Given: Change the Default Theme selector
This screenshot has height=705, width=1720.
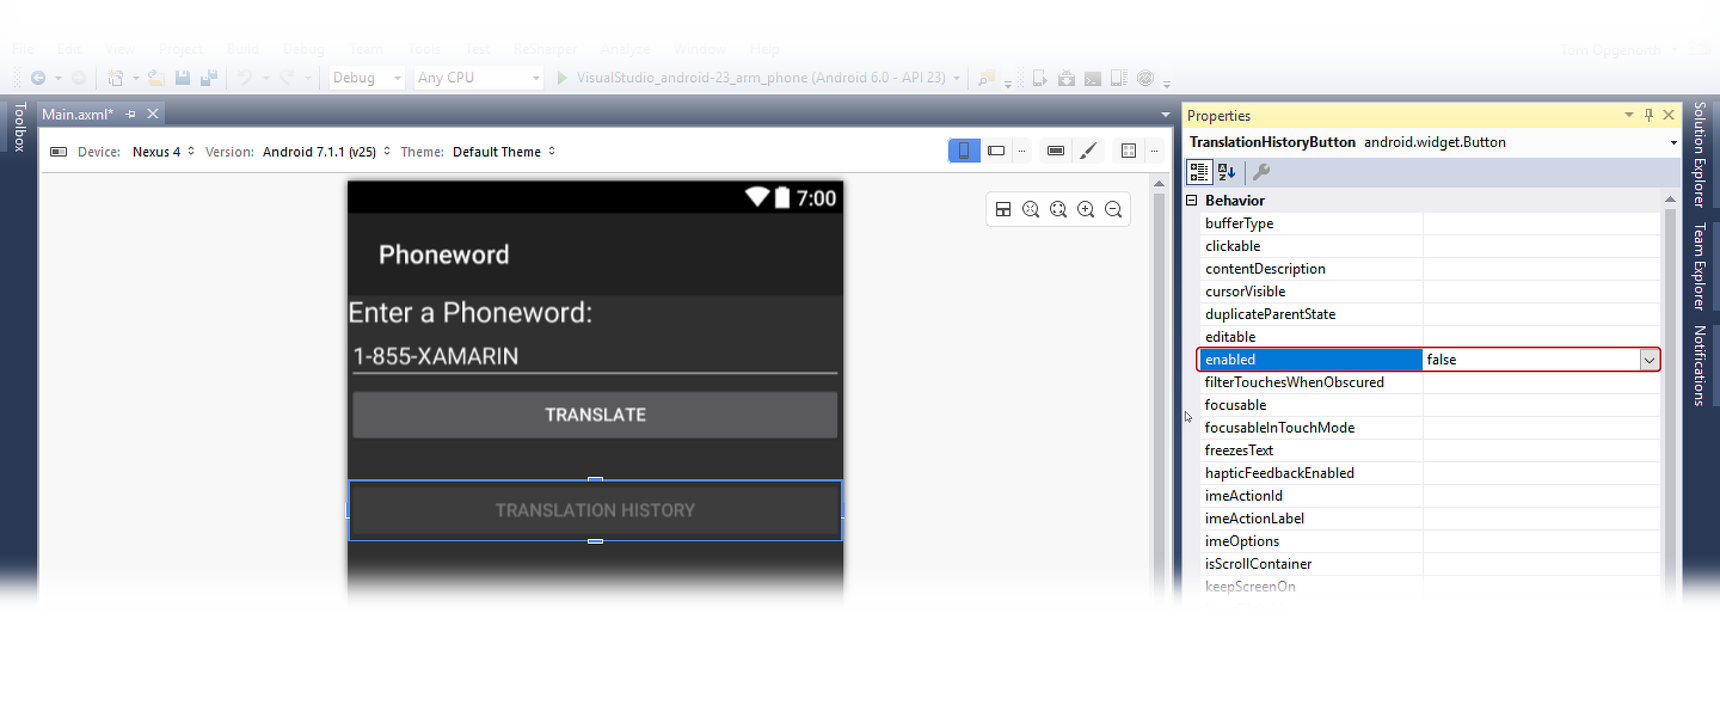Looking at the screenshot, I should [x=504, y=152].
